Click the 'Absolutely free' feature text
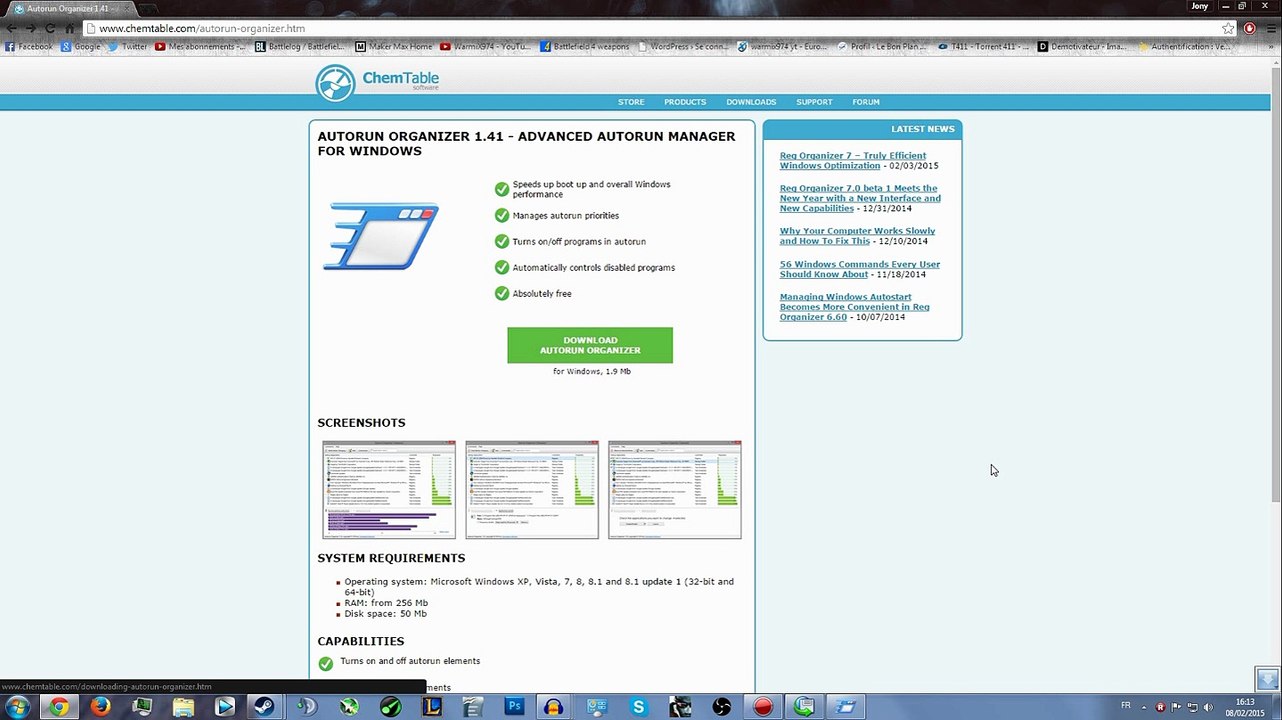 542,294
